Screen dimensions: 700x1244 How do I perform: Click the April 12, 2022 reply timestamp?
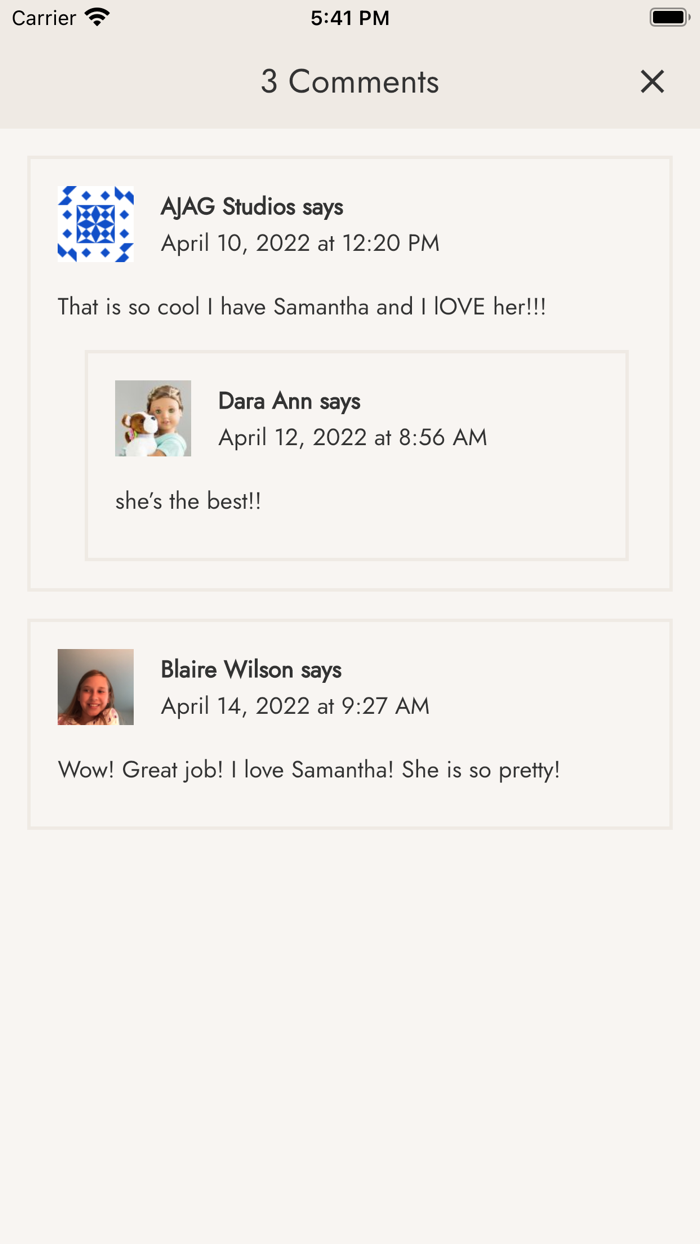point(353,437)
